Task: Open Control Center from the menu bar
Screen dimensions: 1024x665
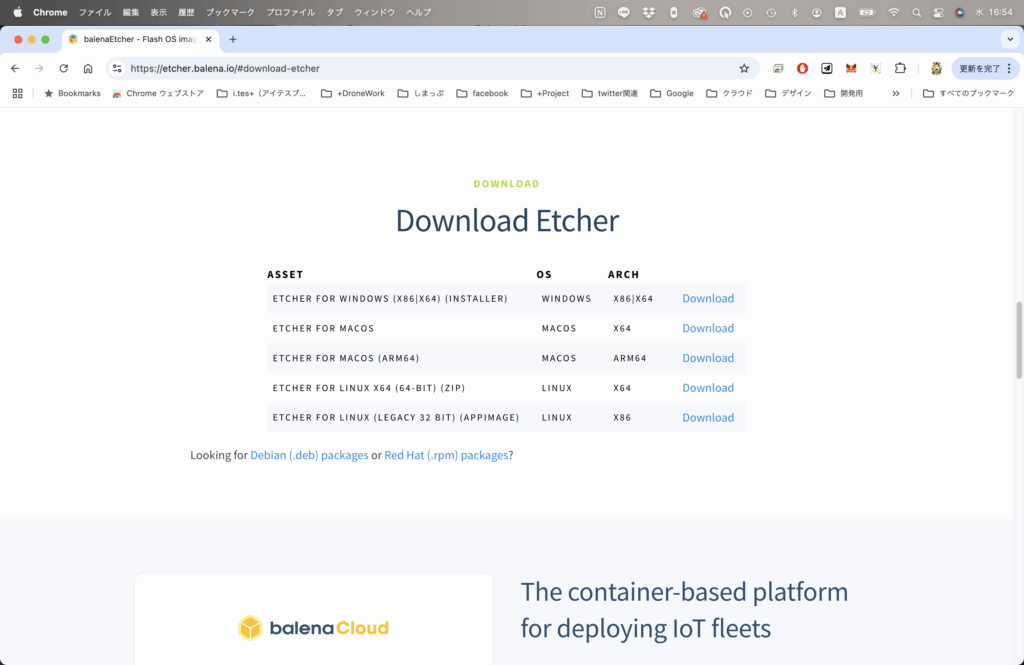Action: [x=938, y=12]
